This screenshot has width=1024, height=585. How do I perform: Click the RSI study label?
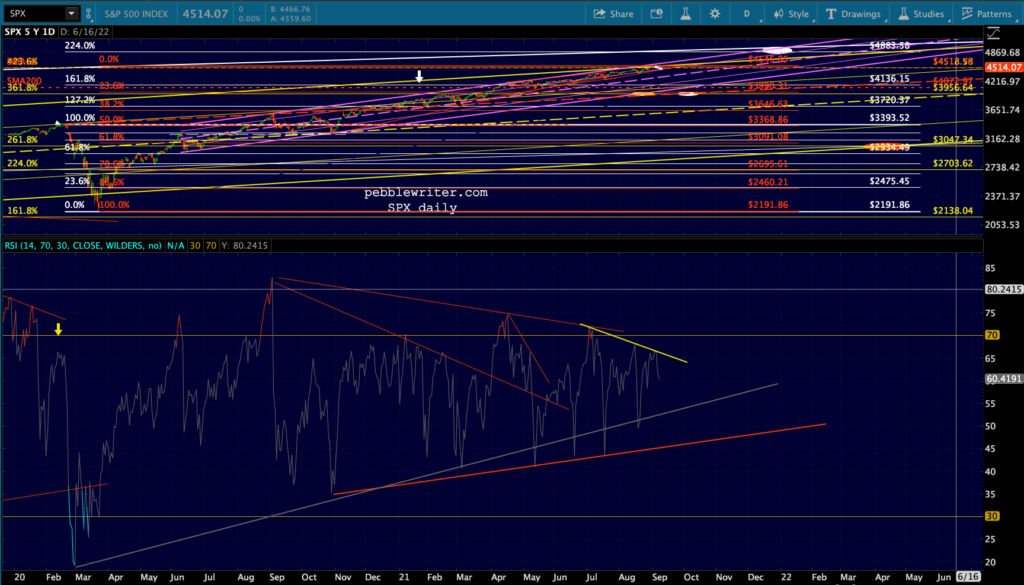coord(83,245)
